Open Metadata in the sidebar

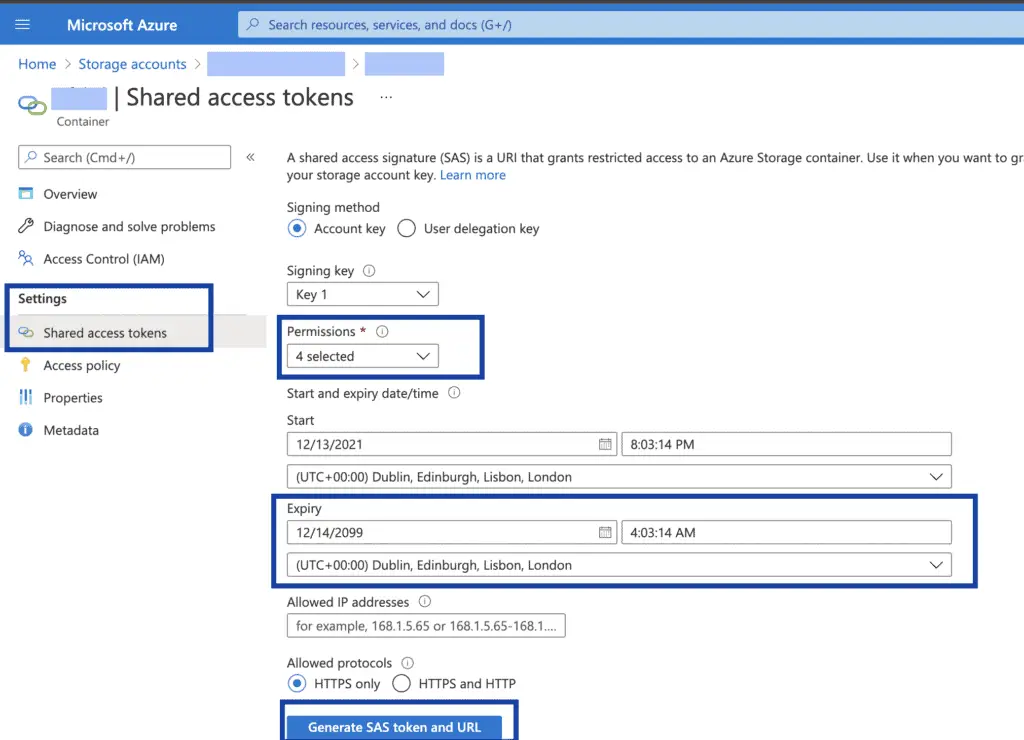71,430
